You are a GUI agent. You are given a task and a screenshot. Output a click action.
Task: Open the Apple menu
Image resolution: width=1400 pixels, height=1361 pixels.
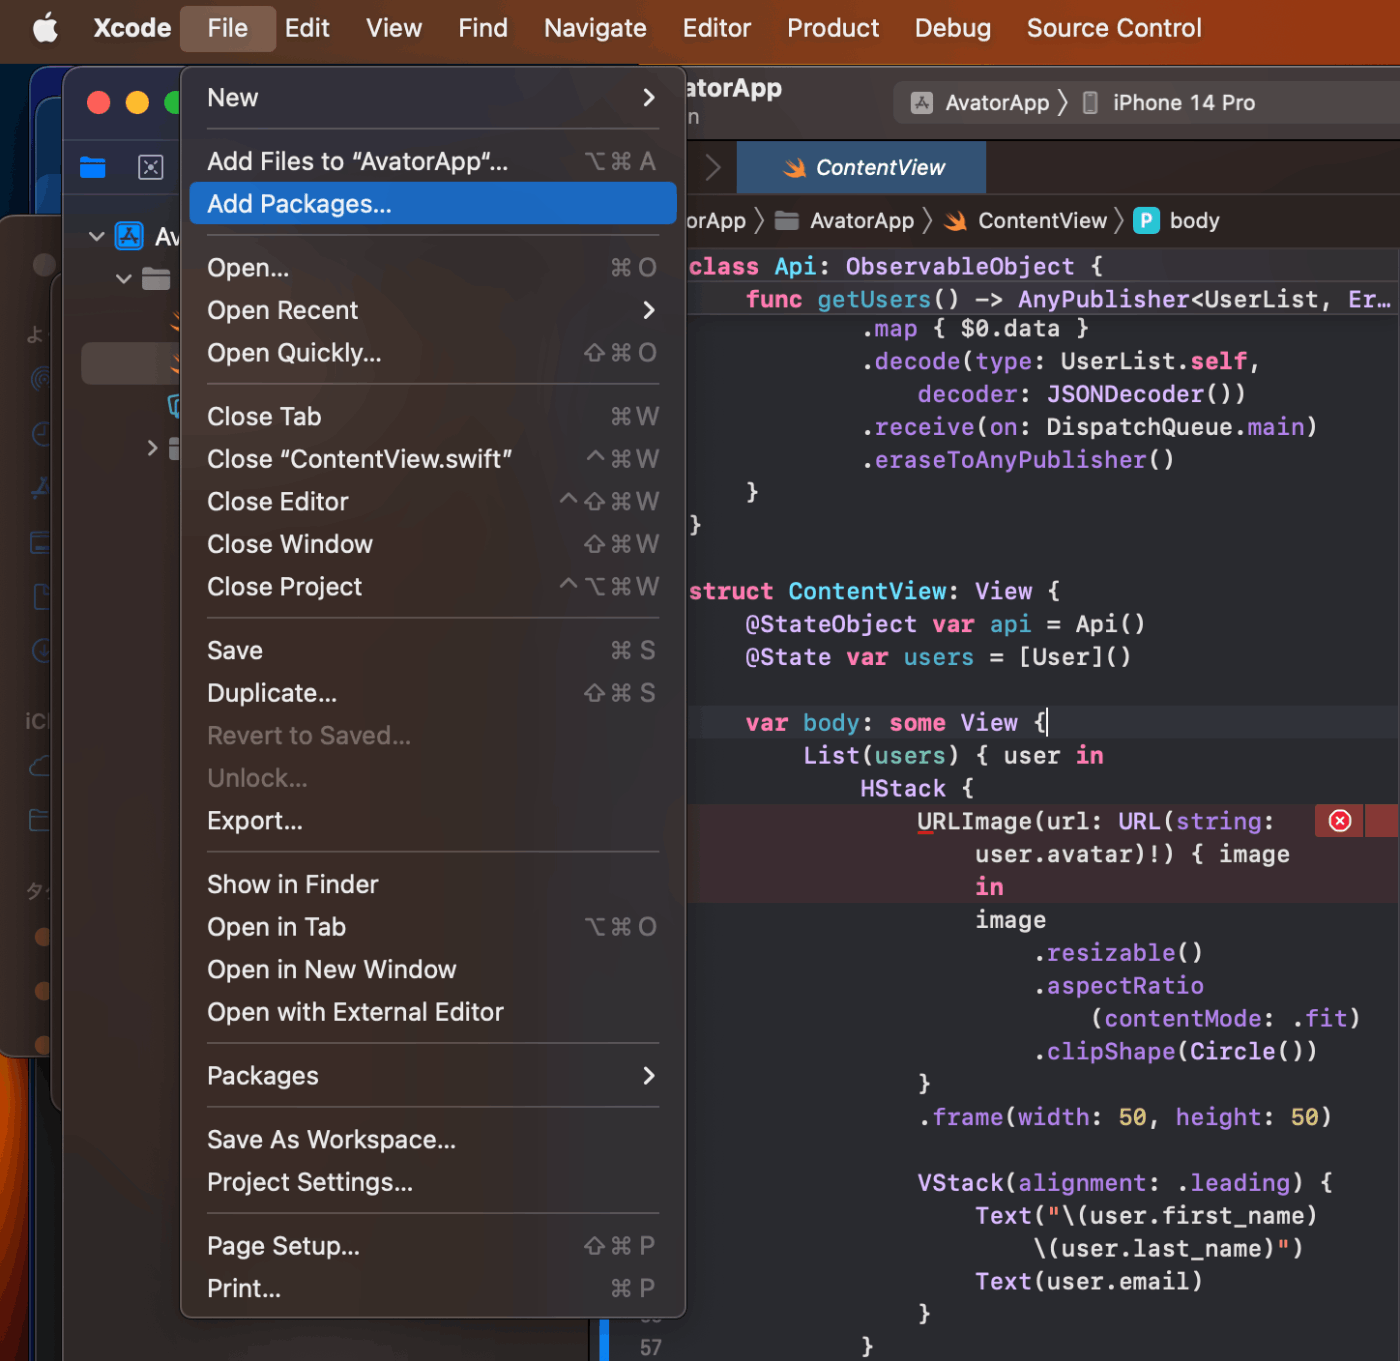coord(45,28)
